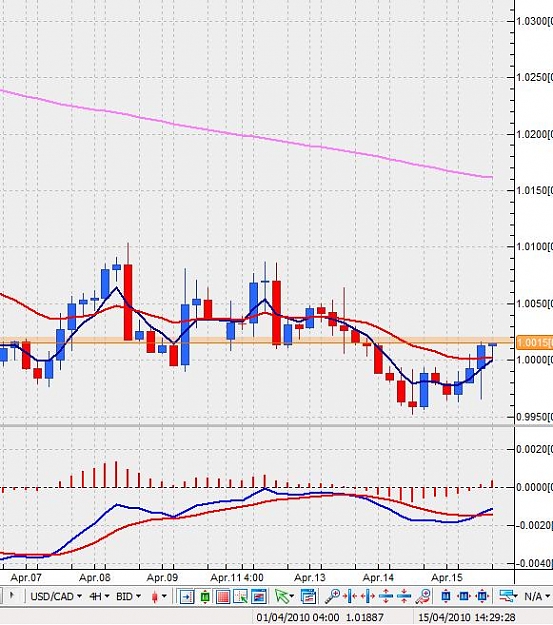Toggle the green candle icon
Image resolution: width=553 pixels, height=625 pixels.
[205, 597]
